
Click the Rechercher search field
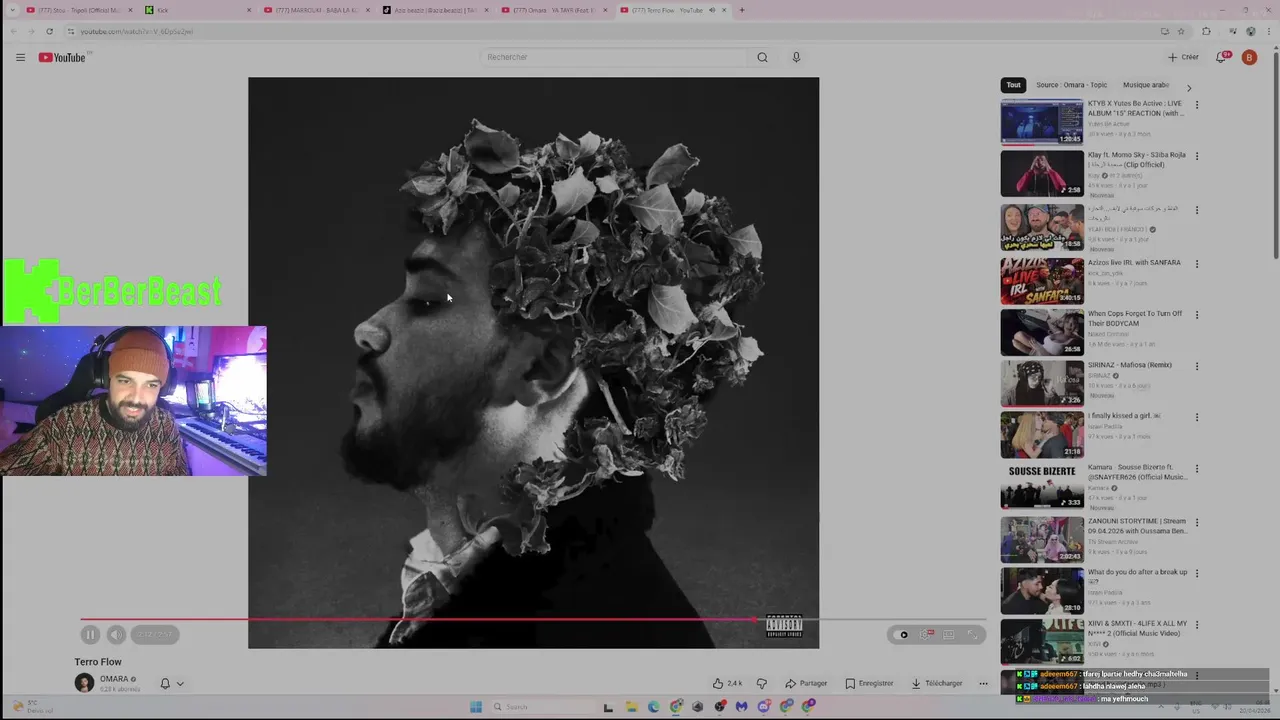coord(614,57)
